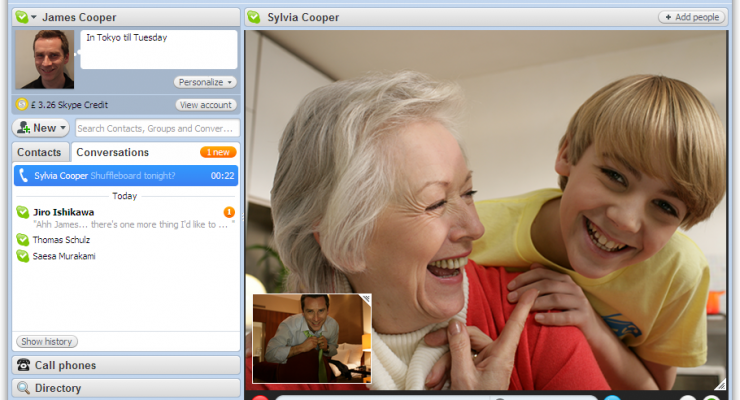The image size is (740, 400).
Task: Click James Cooper's profile picture
Action: click(x=45, y=60)
